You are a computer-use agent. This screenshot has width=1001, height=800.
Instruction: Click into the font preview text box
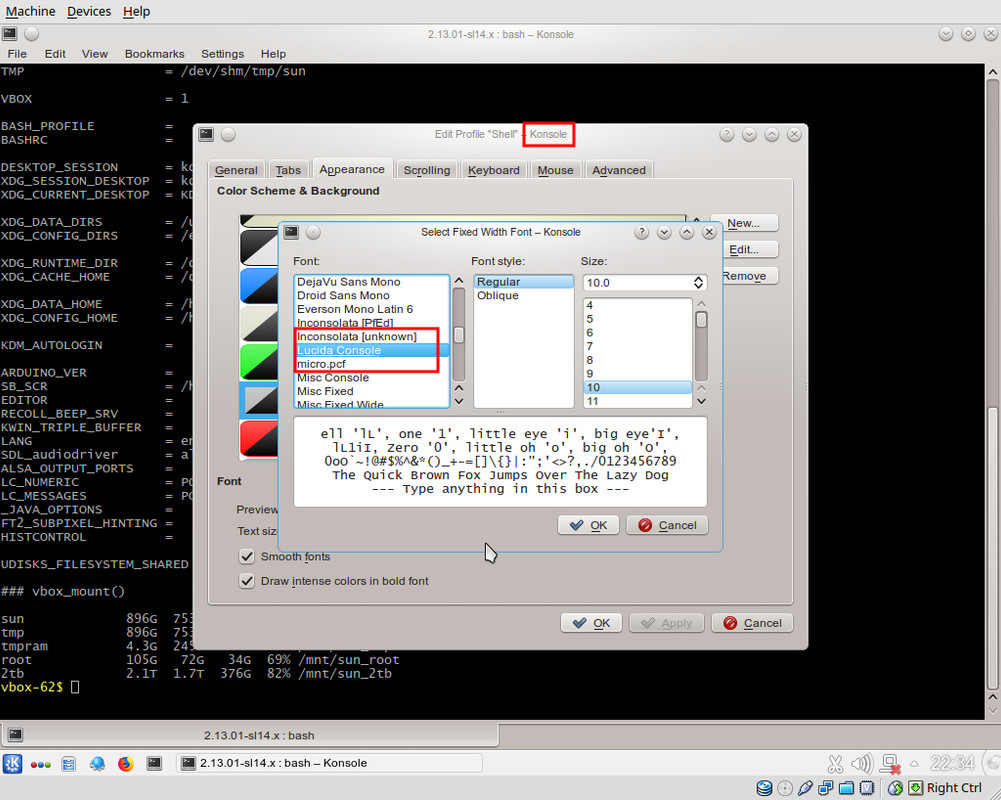tap(500, 462)
